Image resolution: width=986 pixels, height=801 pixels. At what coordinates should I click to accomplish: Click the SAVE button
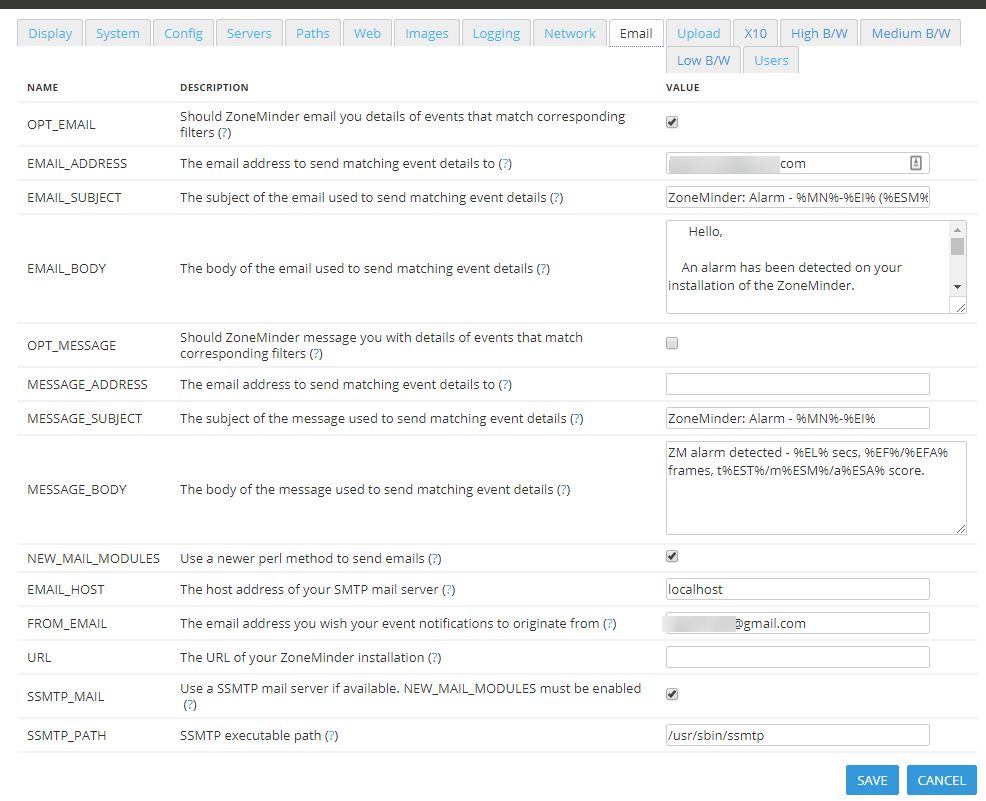[x=872, y=780]
